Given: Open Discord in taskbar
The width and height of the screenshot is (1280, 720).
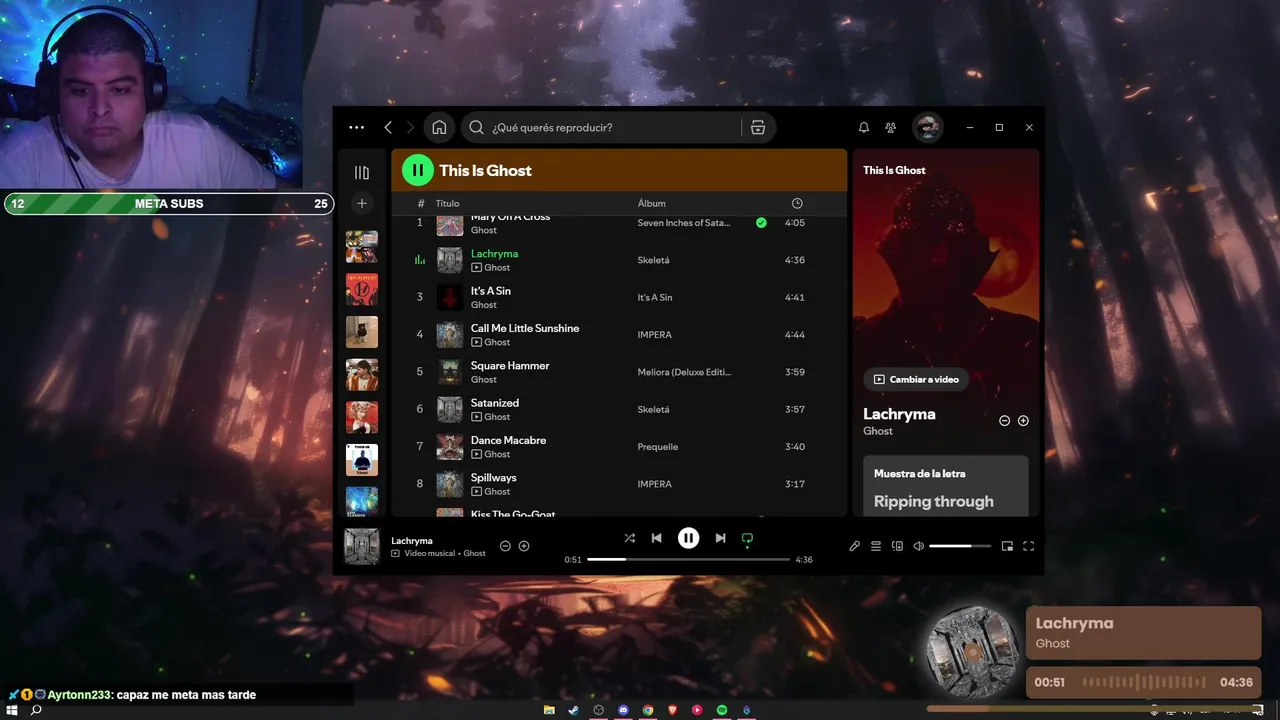Looking at the screenshot, I should [x=623, y=710].
